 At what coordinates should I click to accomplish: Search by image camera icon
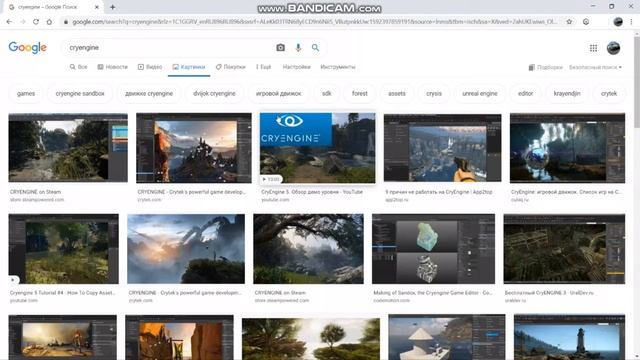pyautogui.click(x=280, y=48)
